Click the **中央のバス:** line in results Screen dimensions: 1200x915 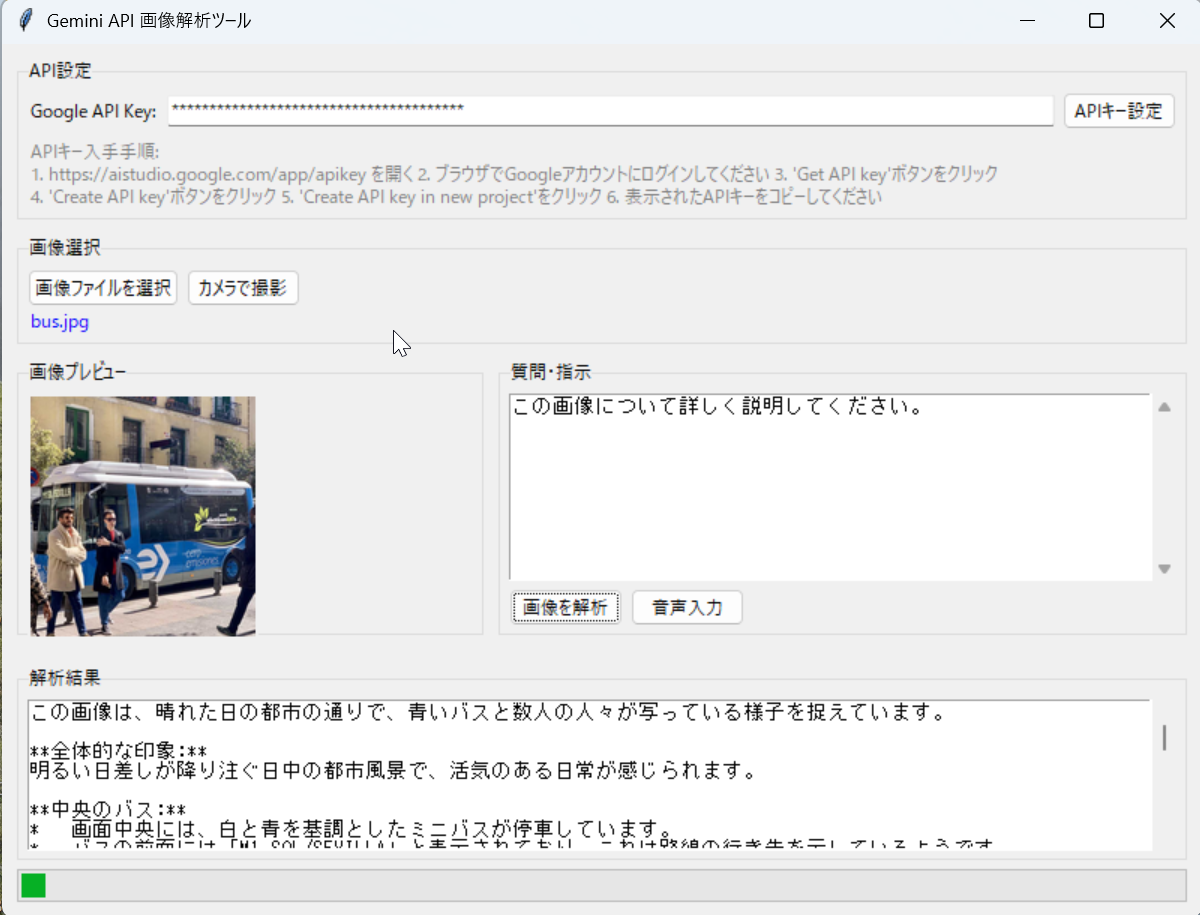[108, 809]
